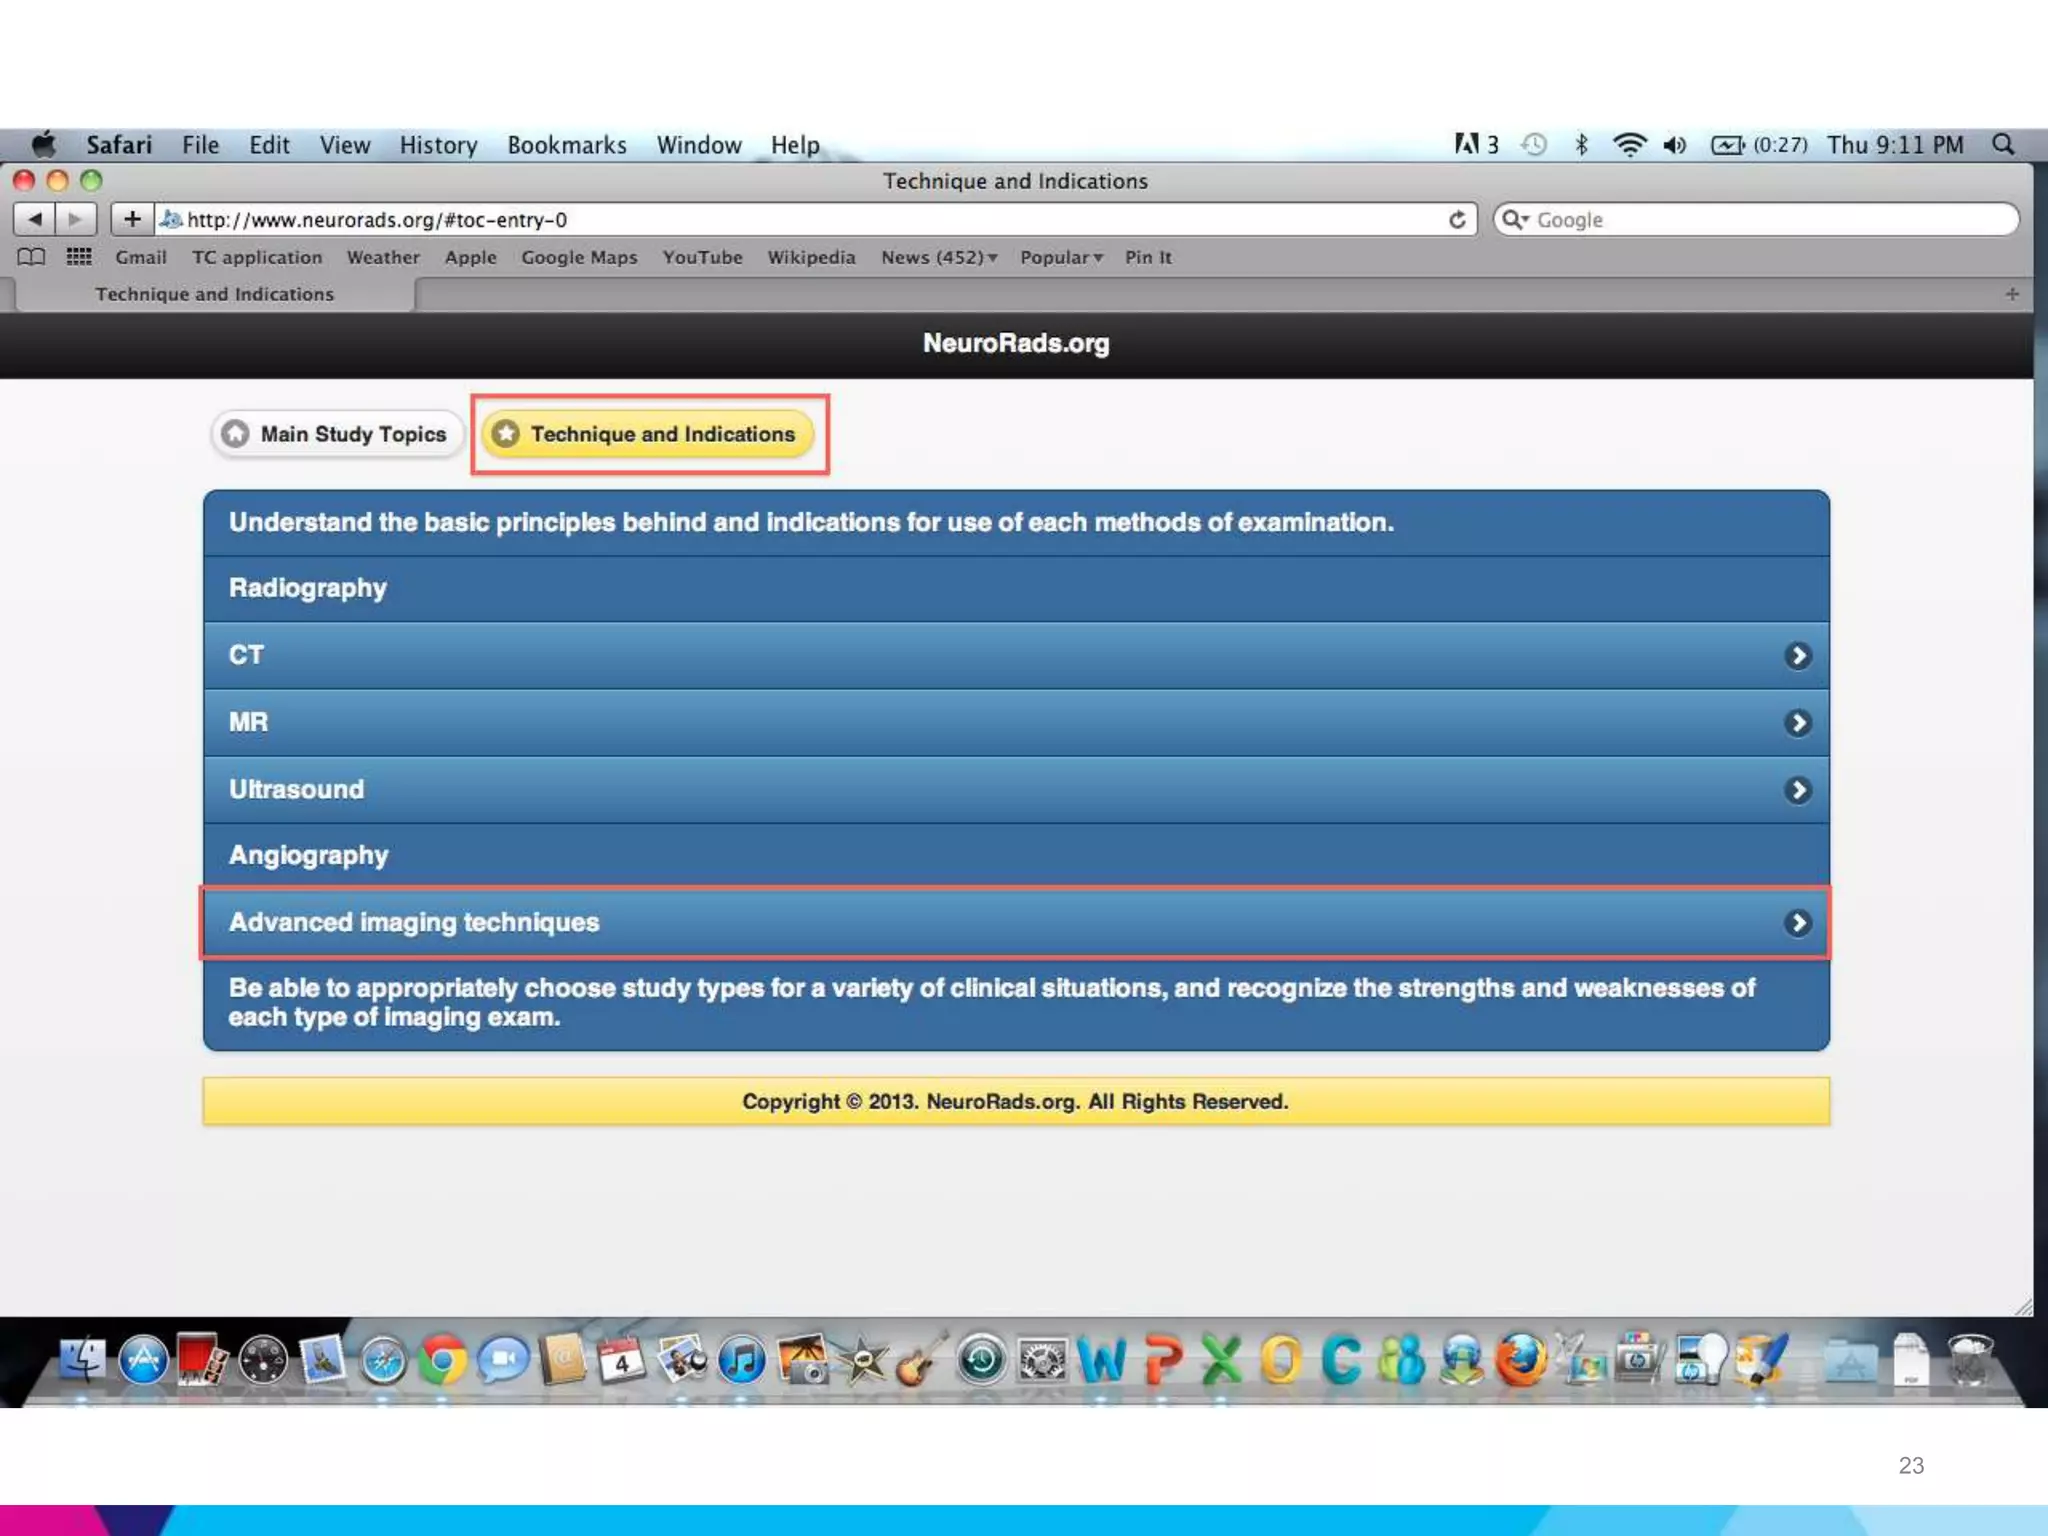Screen dimensions: 2048x1536
Task: Expand the CT row chevron
Action: (1797, 656)
